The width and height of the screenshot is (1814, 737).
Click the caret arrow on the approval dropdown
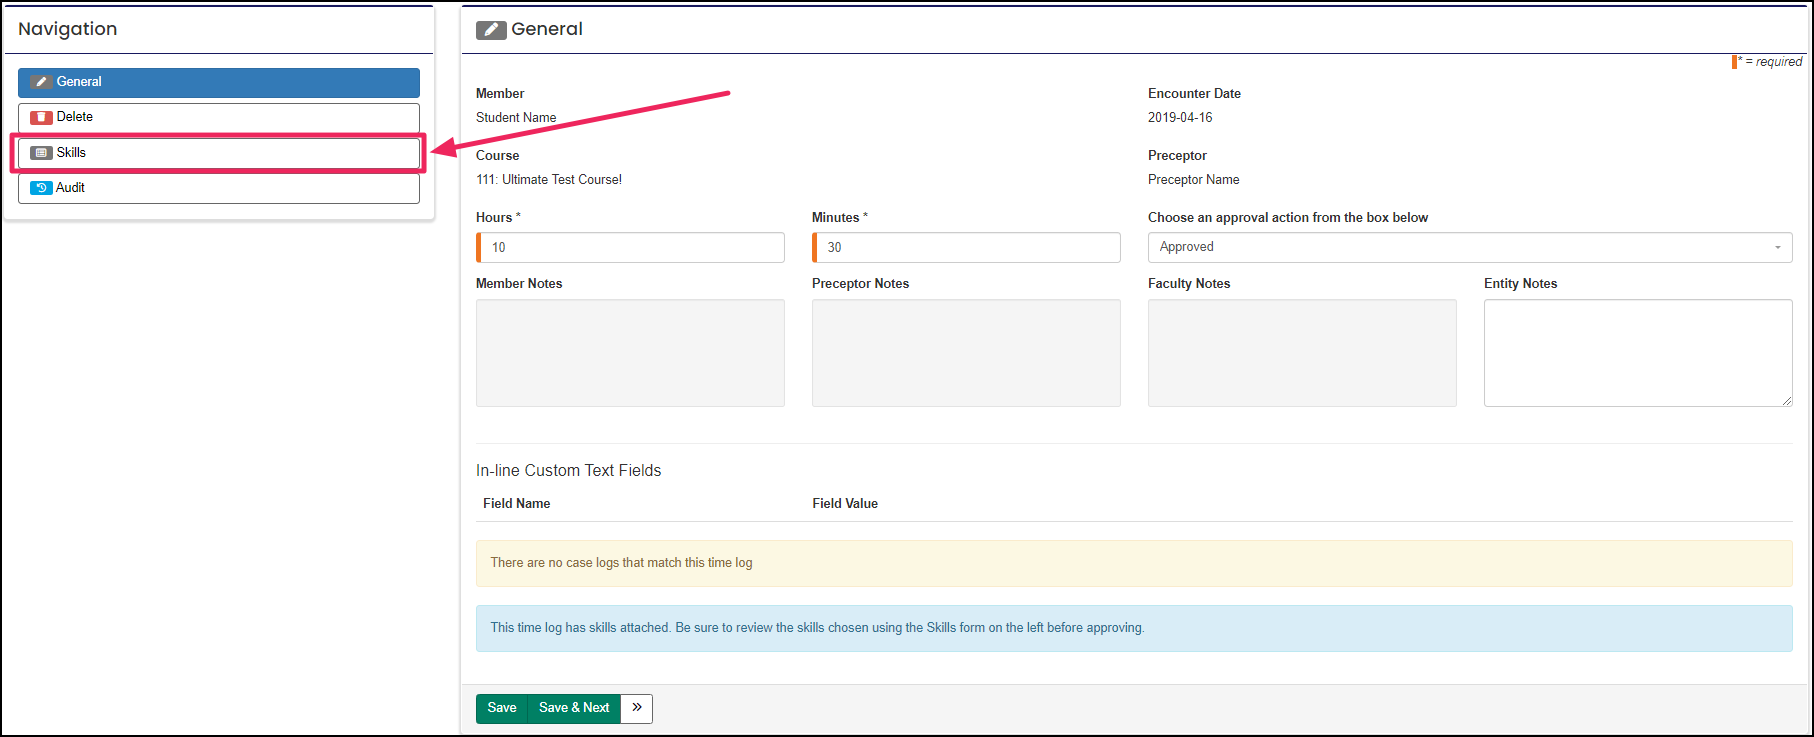tap(1777, 248)
